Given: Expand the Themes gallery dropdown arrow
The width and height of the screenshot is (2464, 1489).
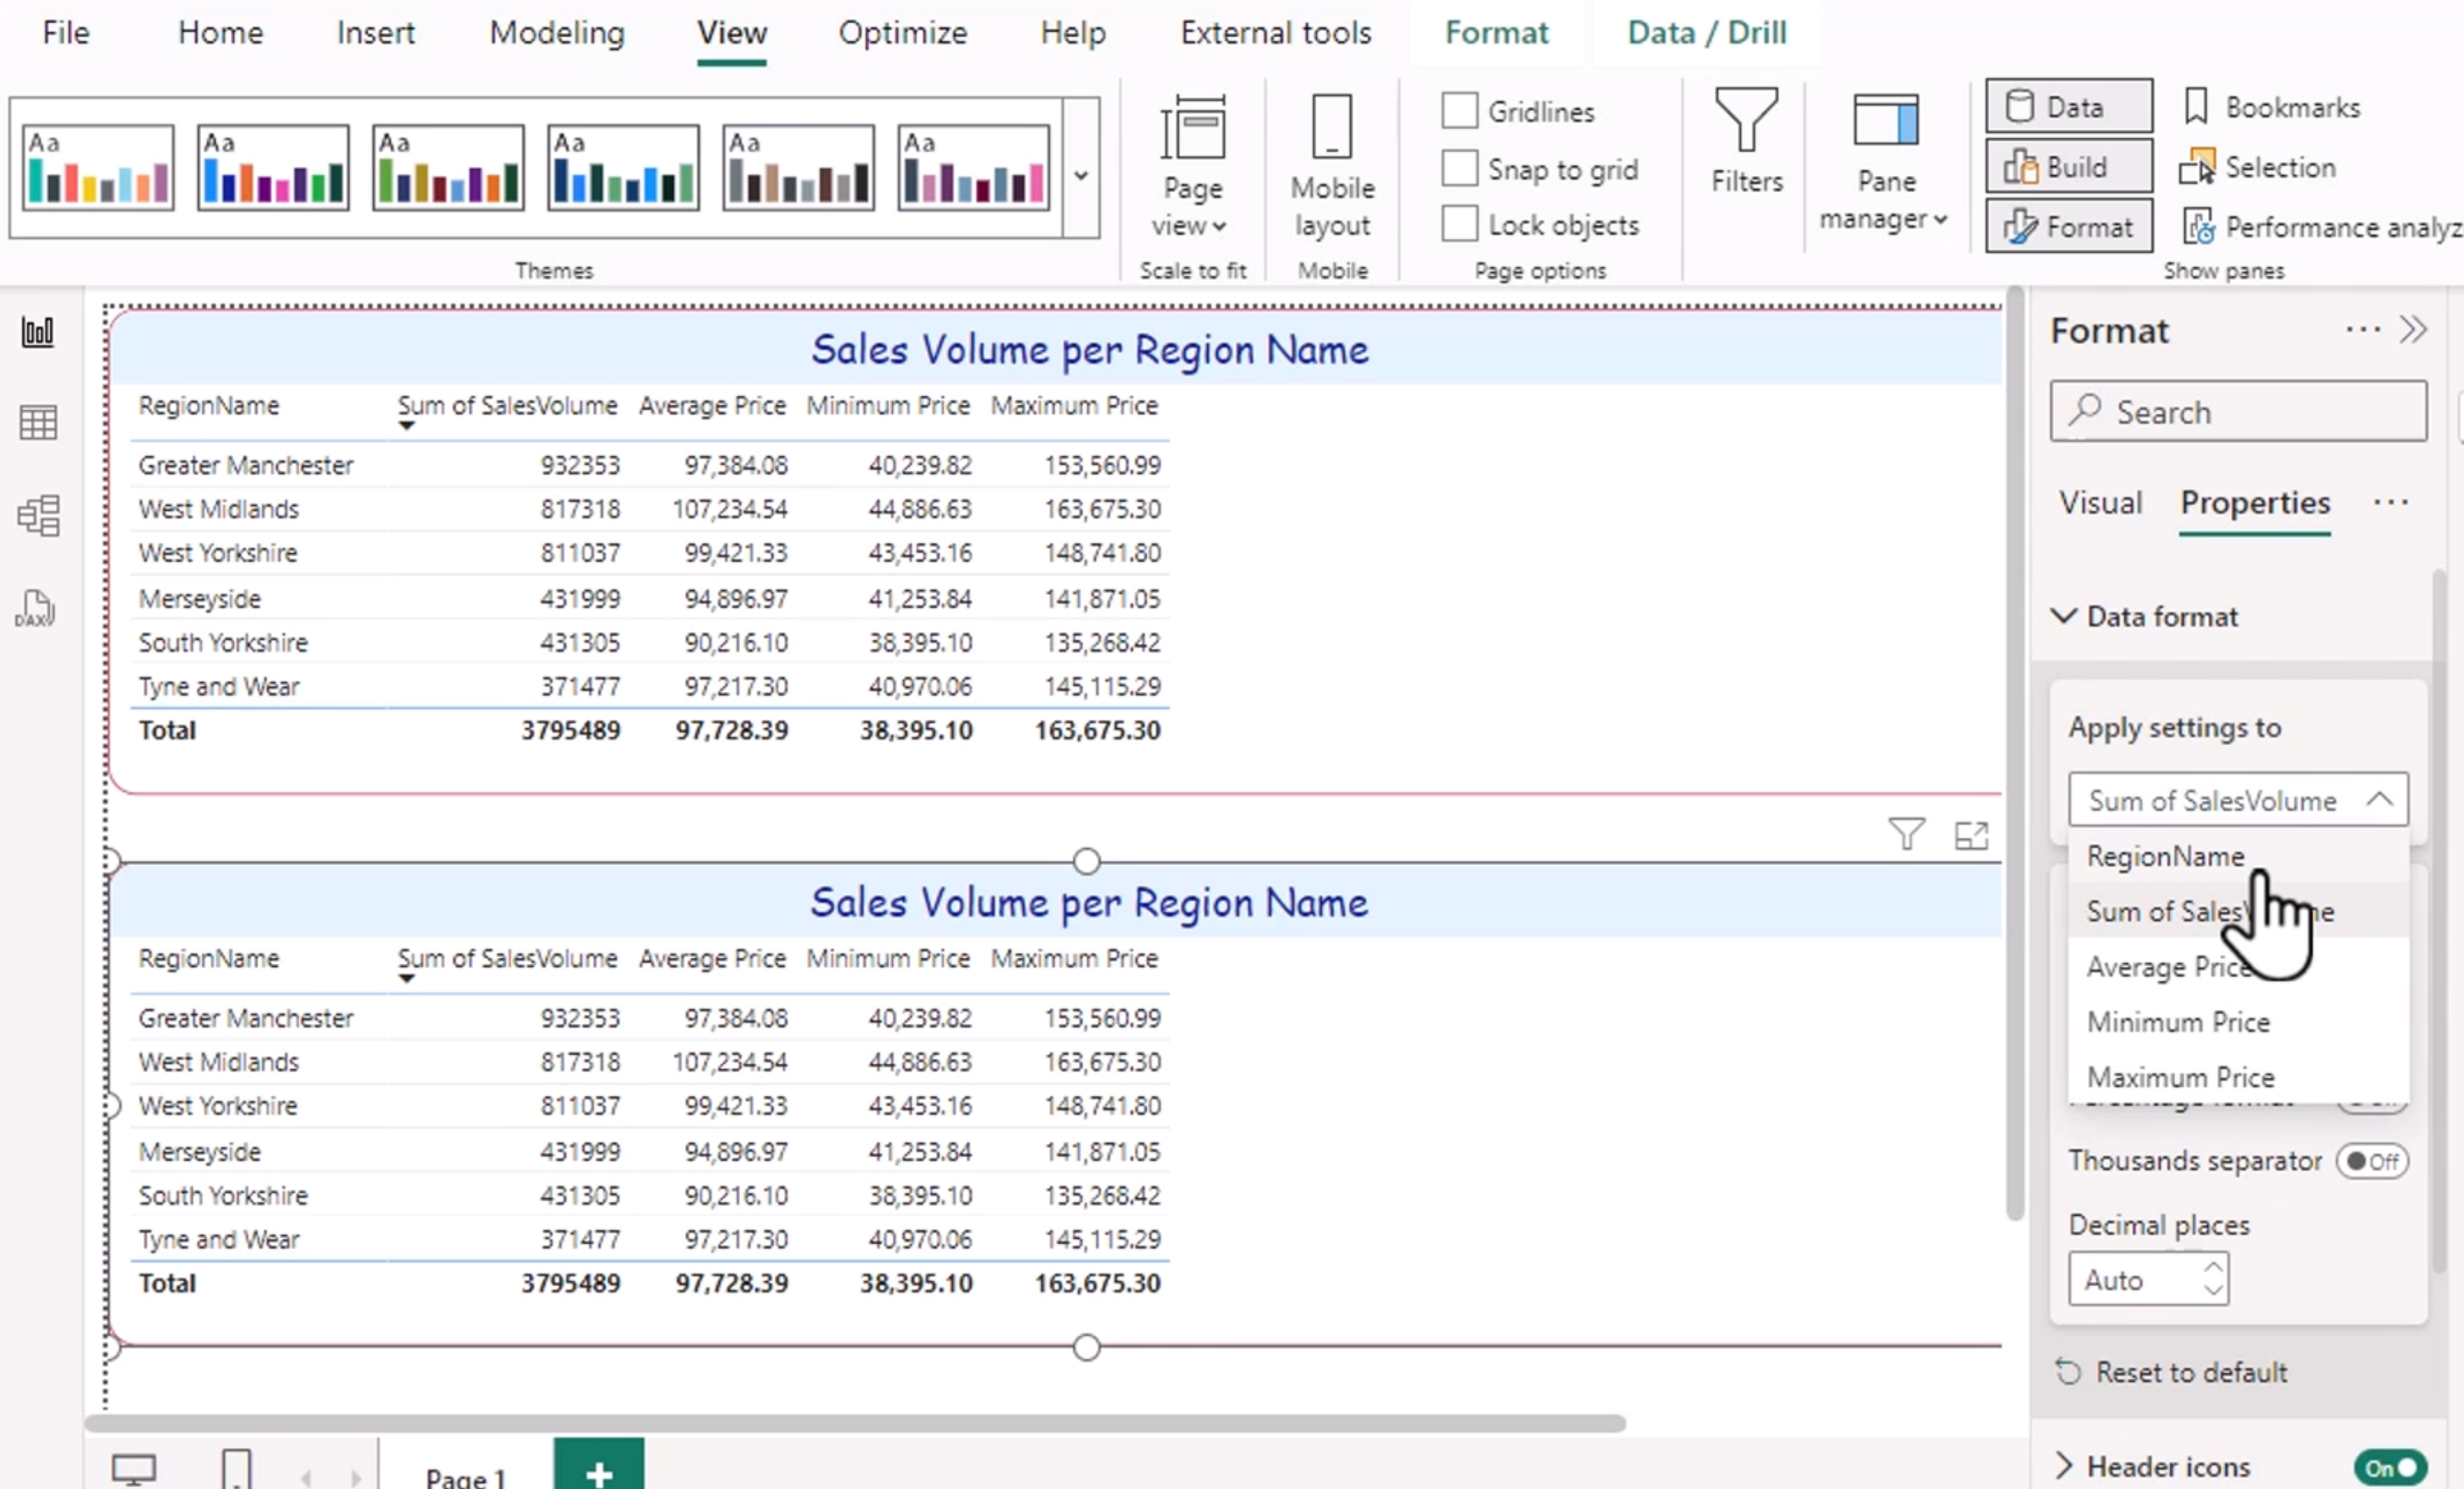Looking at the screenshot, I should (x=1081, y=168).
